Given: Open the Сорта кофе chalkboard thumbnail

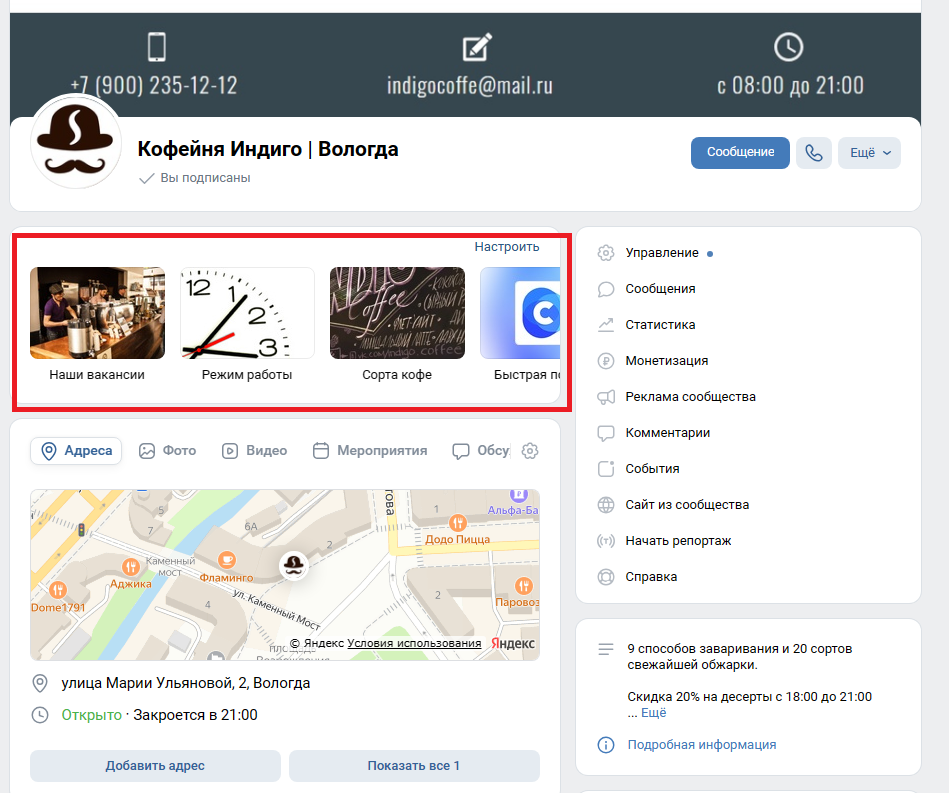Looking at the screenshot, I should (x=397, y=313).
